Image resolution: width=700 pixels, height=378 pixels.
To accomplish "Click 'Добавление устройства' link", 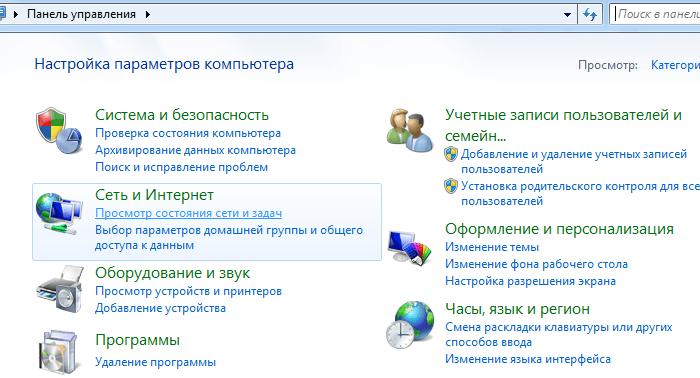I will click(x=160, y=308).
